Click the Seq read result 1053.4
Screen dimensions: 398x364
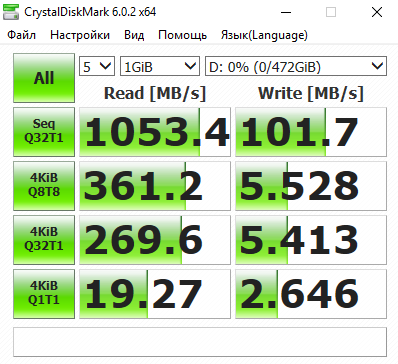155,132
